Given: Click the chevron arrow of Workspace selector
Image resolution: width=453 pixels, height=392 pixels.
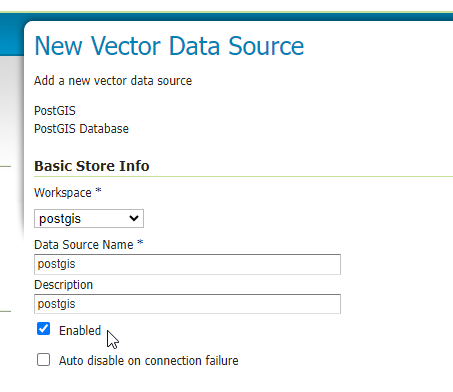Looking at the screenshot, I should tap(134, 219).
